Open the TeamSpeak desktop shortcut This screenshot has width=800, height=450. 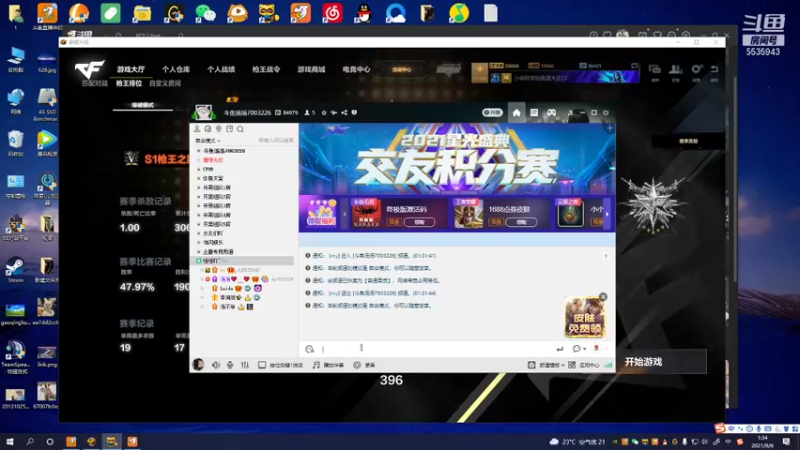[15, 357]
